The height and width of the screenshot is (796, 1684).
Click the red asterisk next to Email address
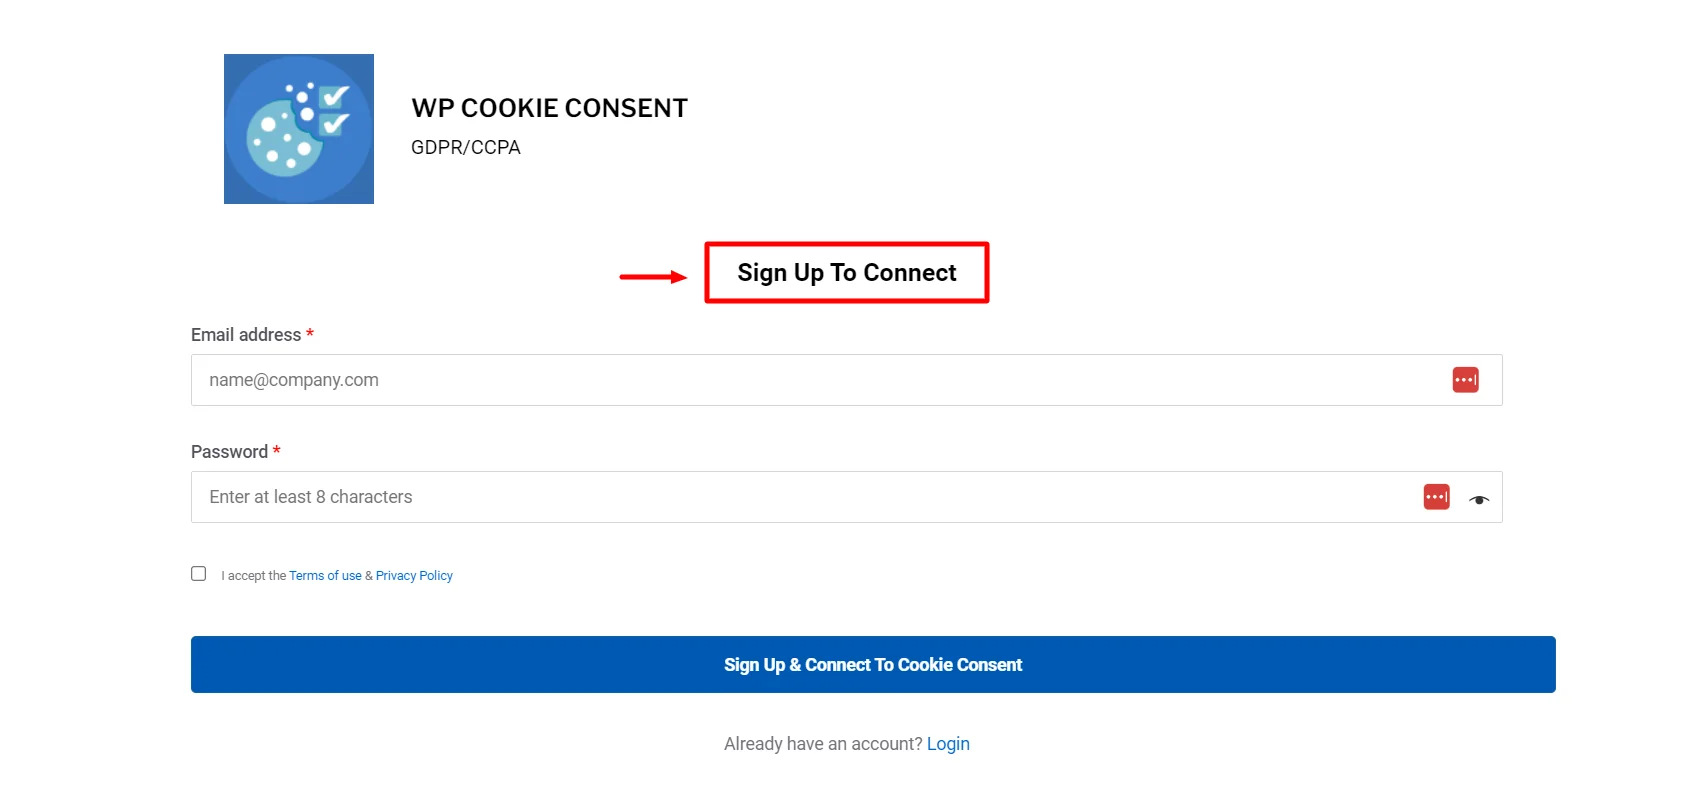(310, 334)
